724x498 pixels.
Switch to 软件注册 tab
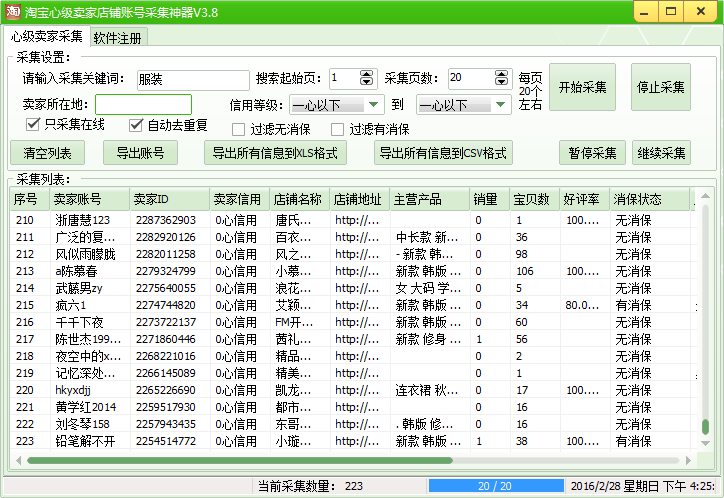click(x=118, y=38)
